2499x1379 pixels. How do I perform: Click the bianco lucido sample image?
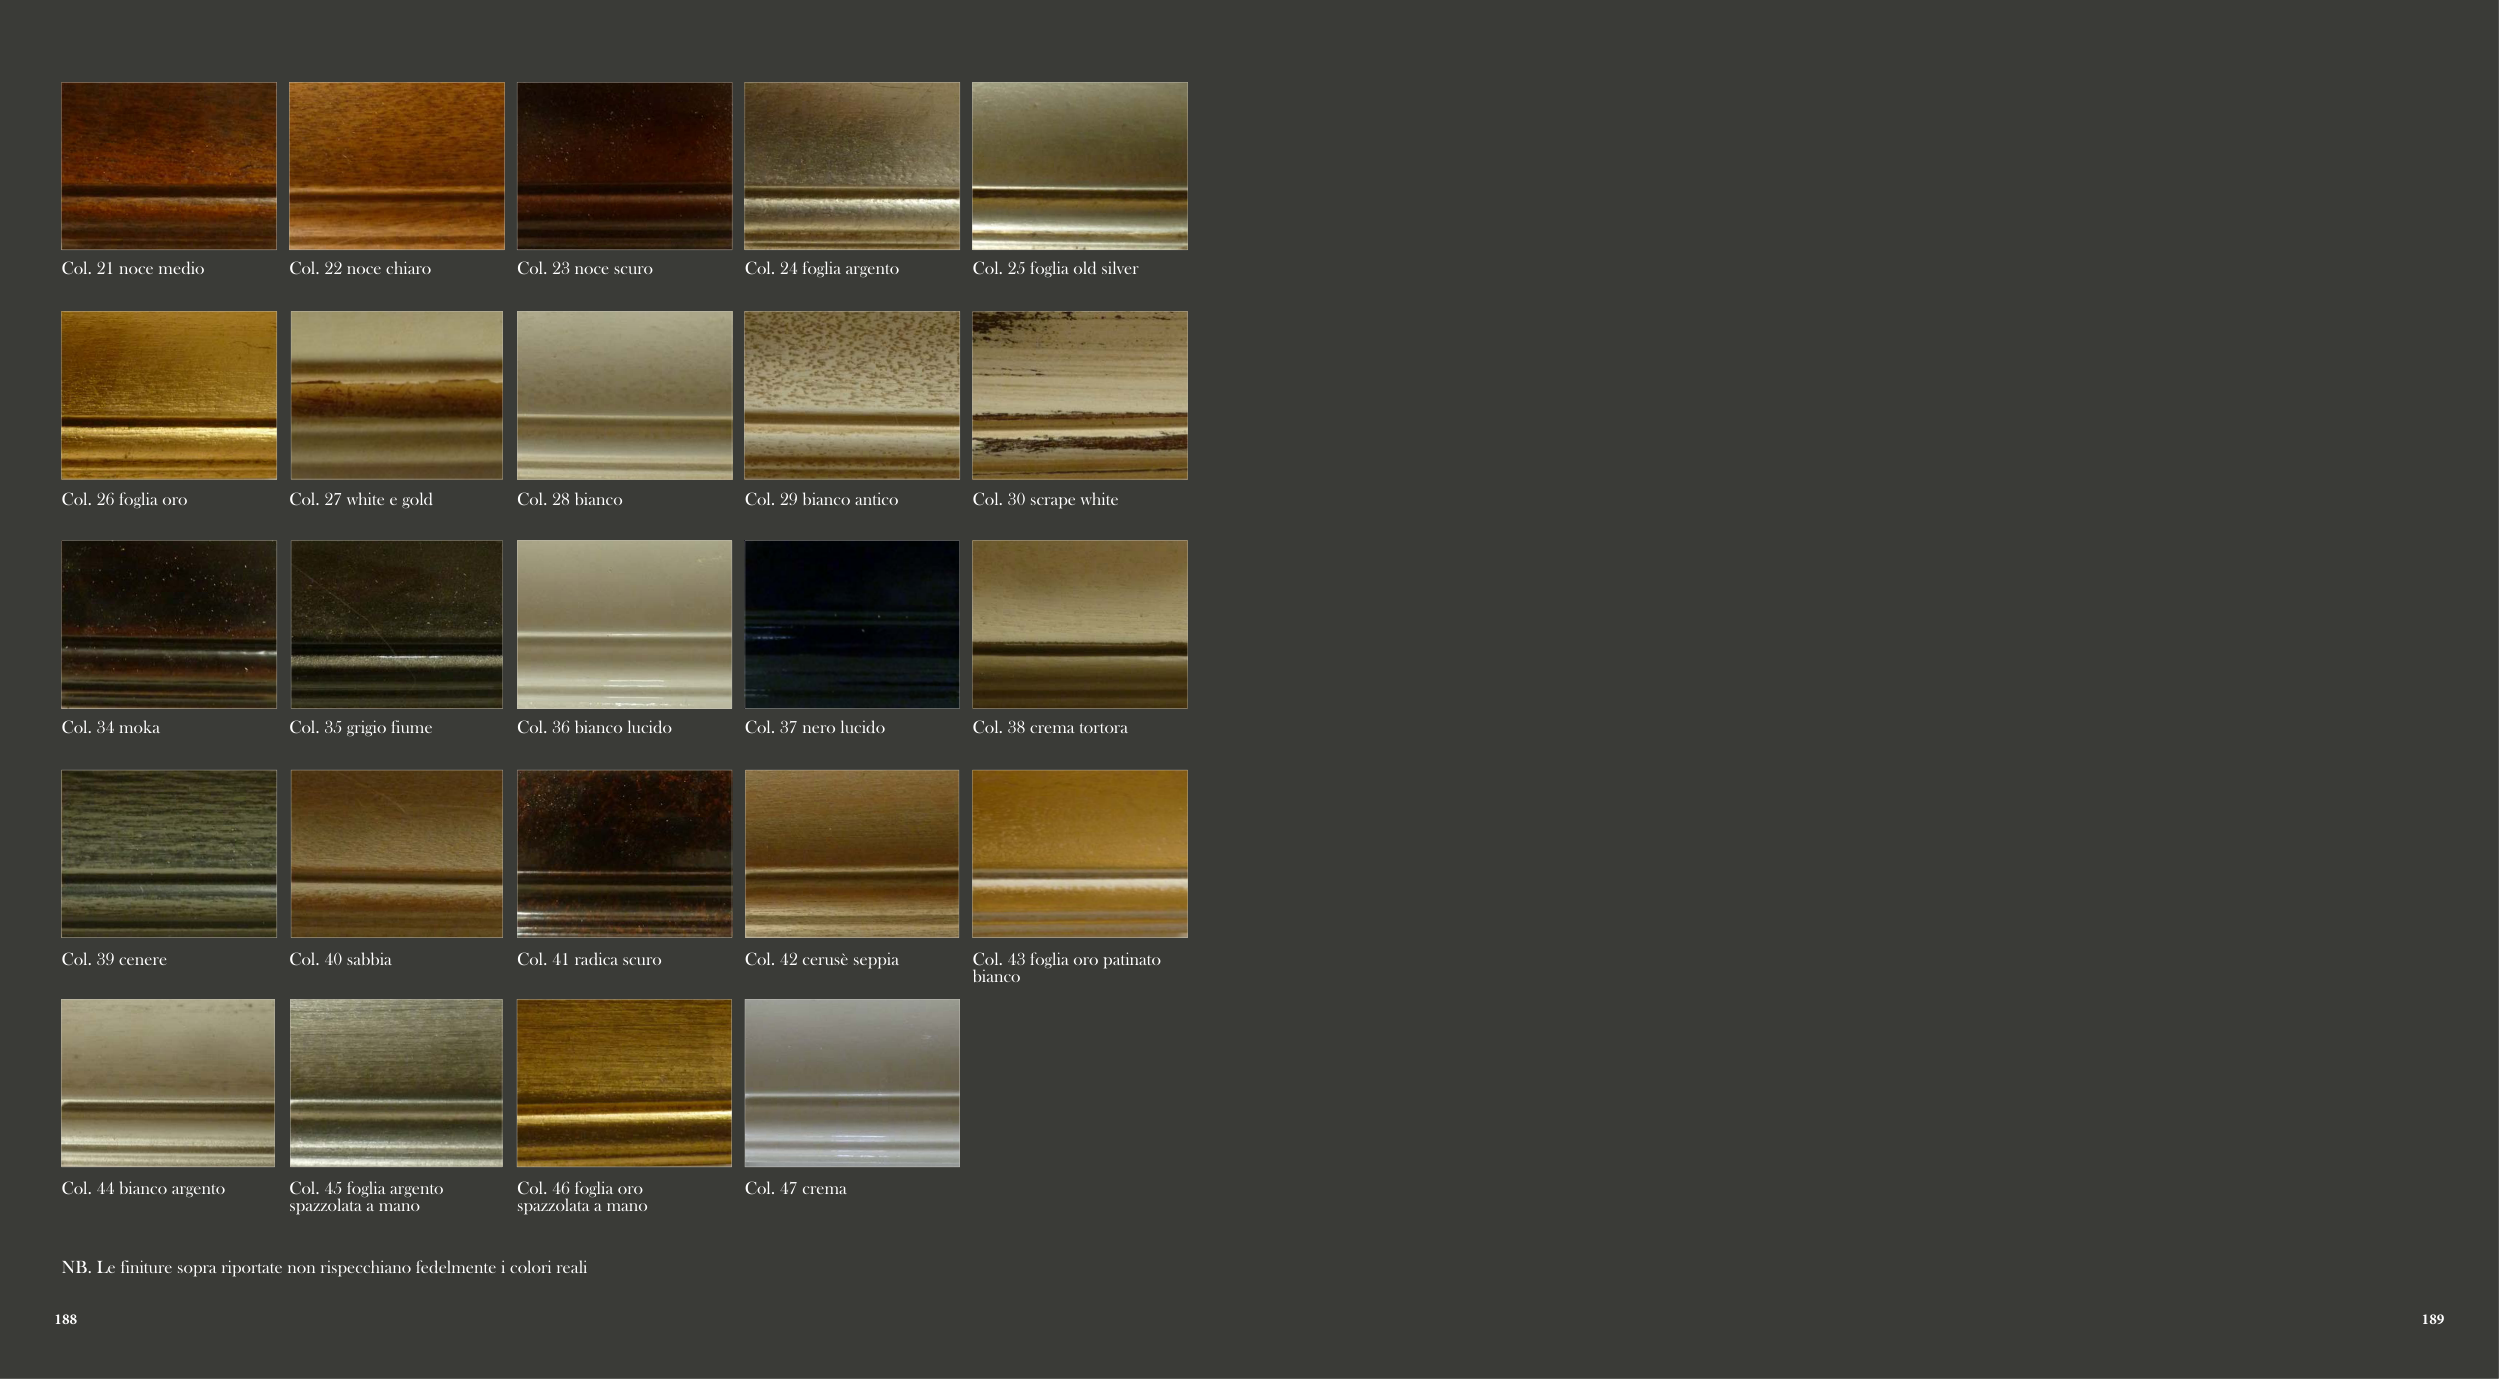click(x=624, y=624)
